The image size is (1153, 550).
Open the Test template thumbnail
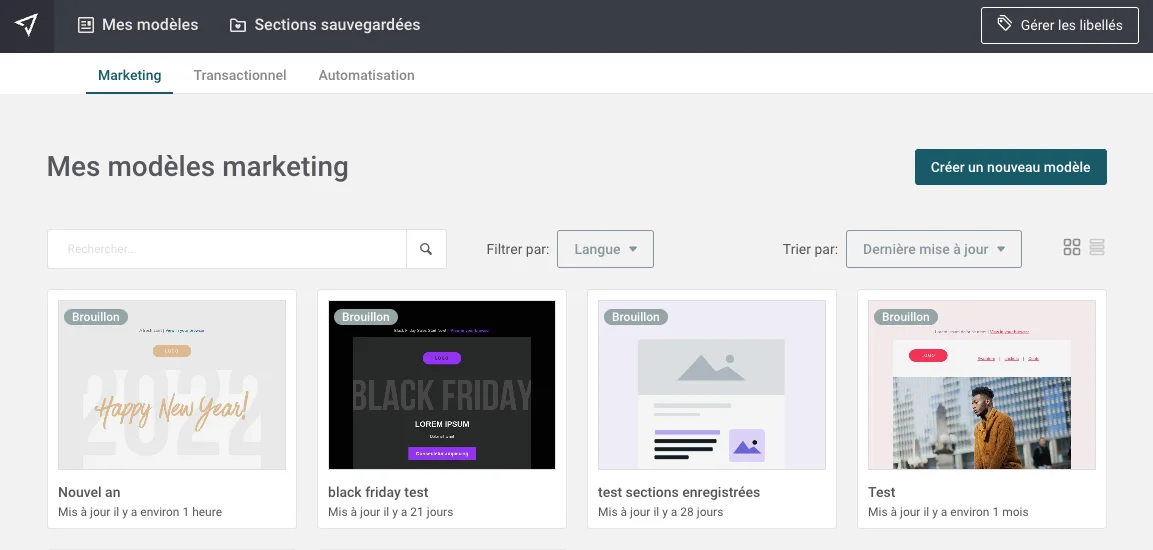click(982, 385)
